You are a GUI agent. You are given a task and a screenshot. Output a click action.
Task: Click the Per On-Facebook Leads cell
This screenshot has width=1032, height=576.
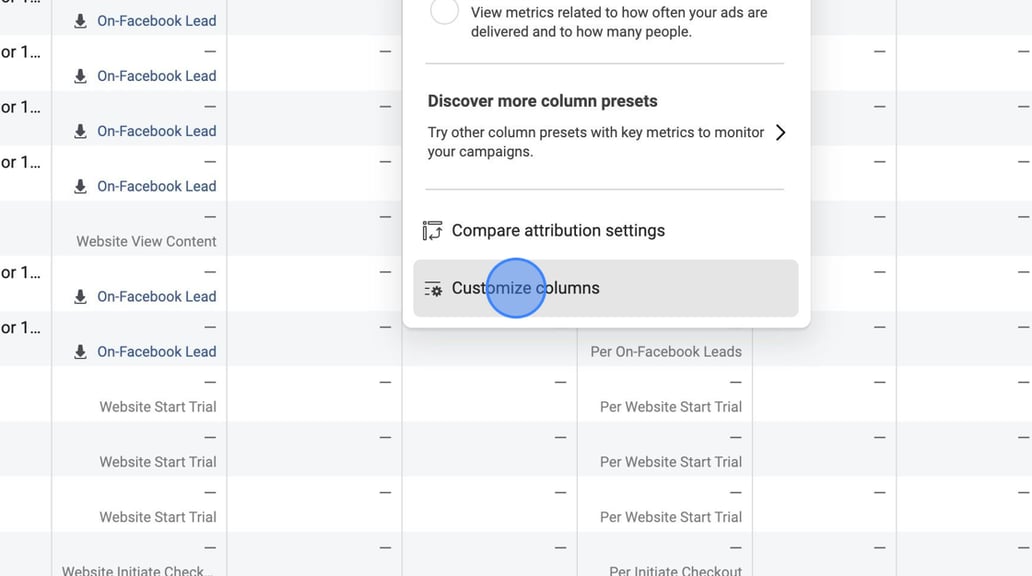pos(664,351)
